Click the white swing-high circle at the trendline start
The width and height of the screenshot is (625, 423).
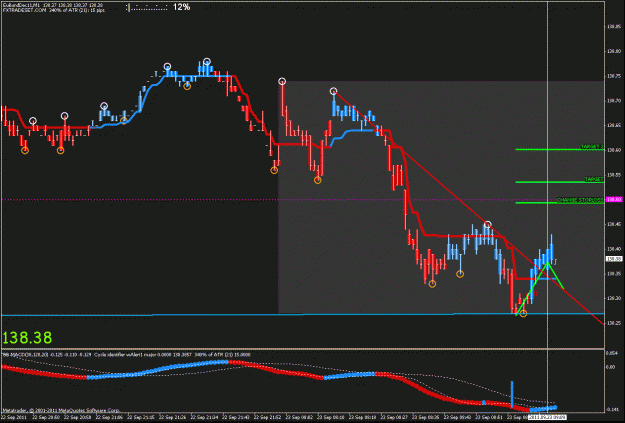tap(334, 91)
